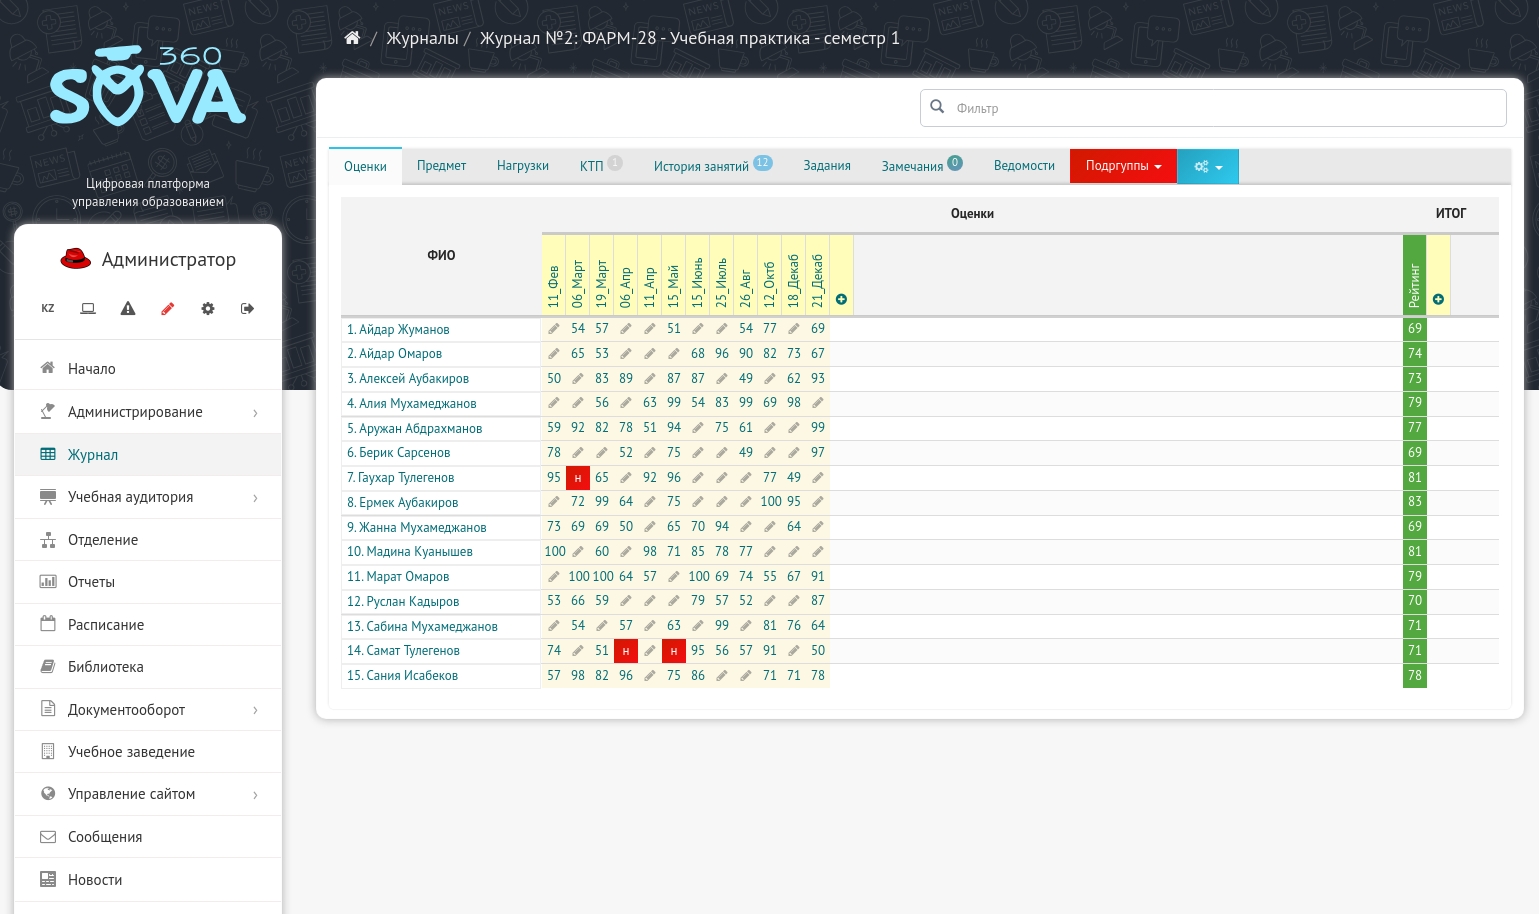Expand the Управление сайтом menu
This screenshot has height=914, width=1539.
(x=148, y=794)
